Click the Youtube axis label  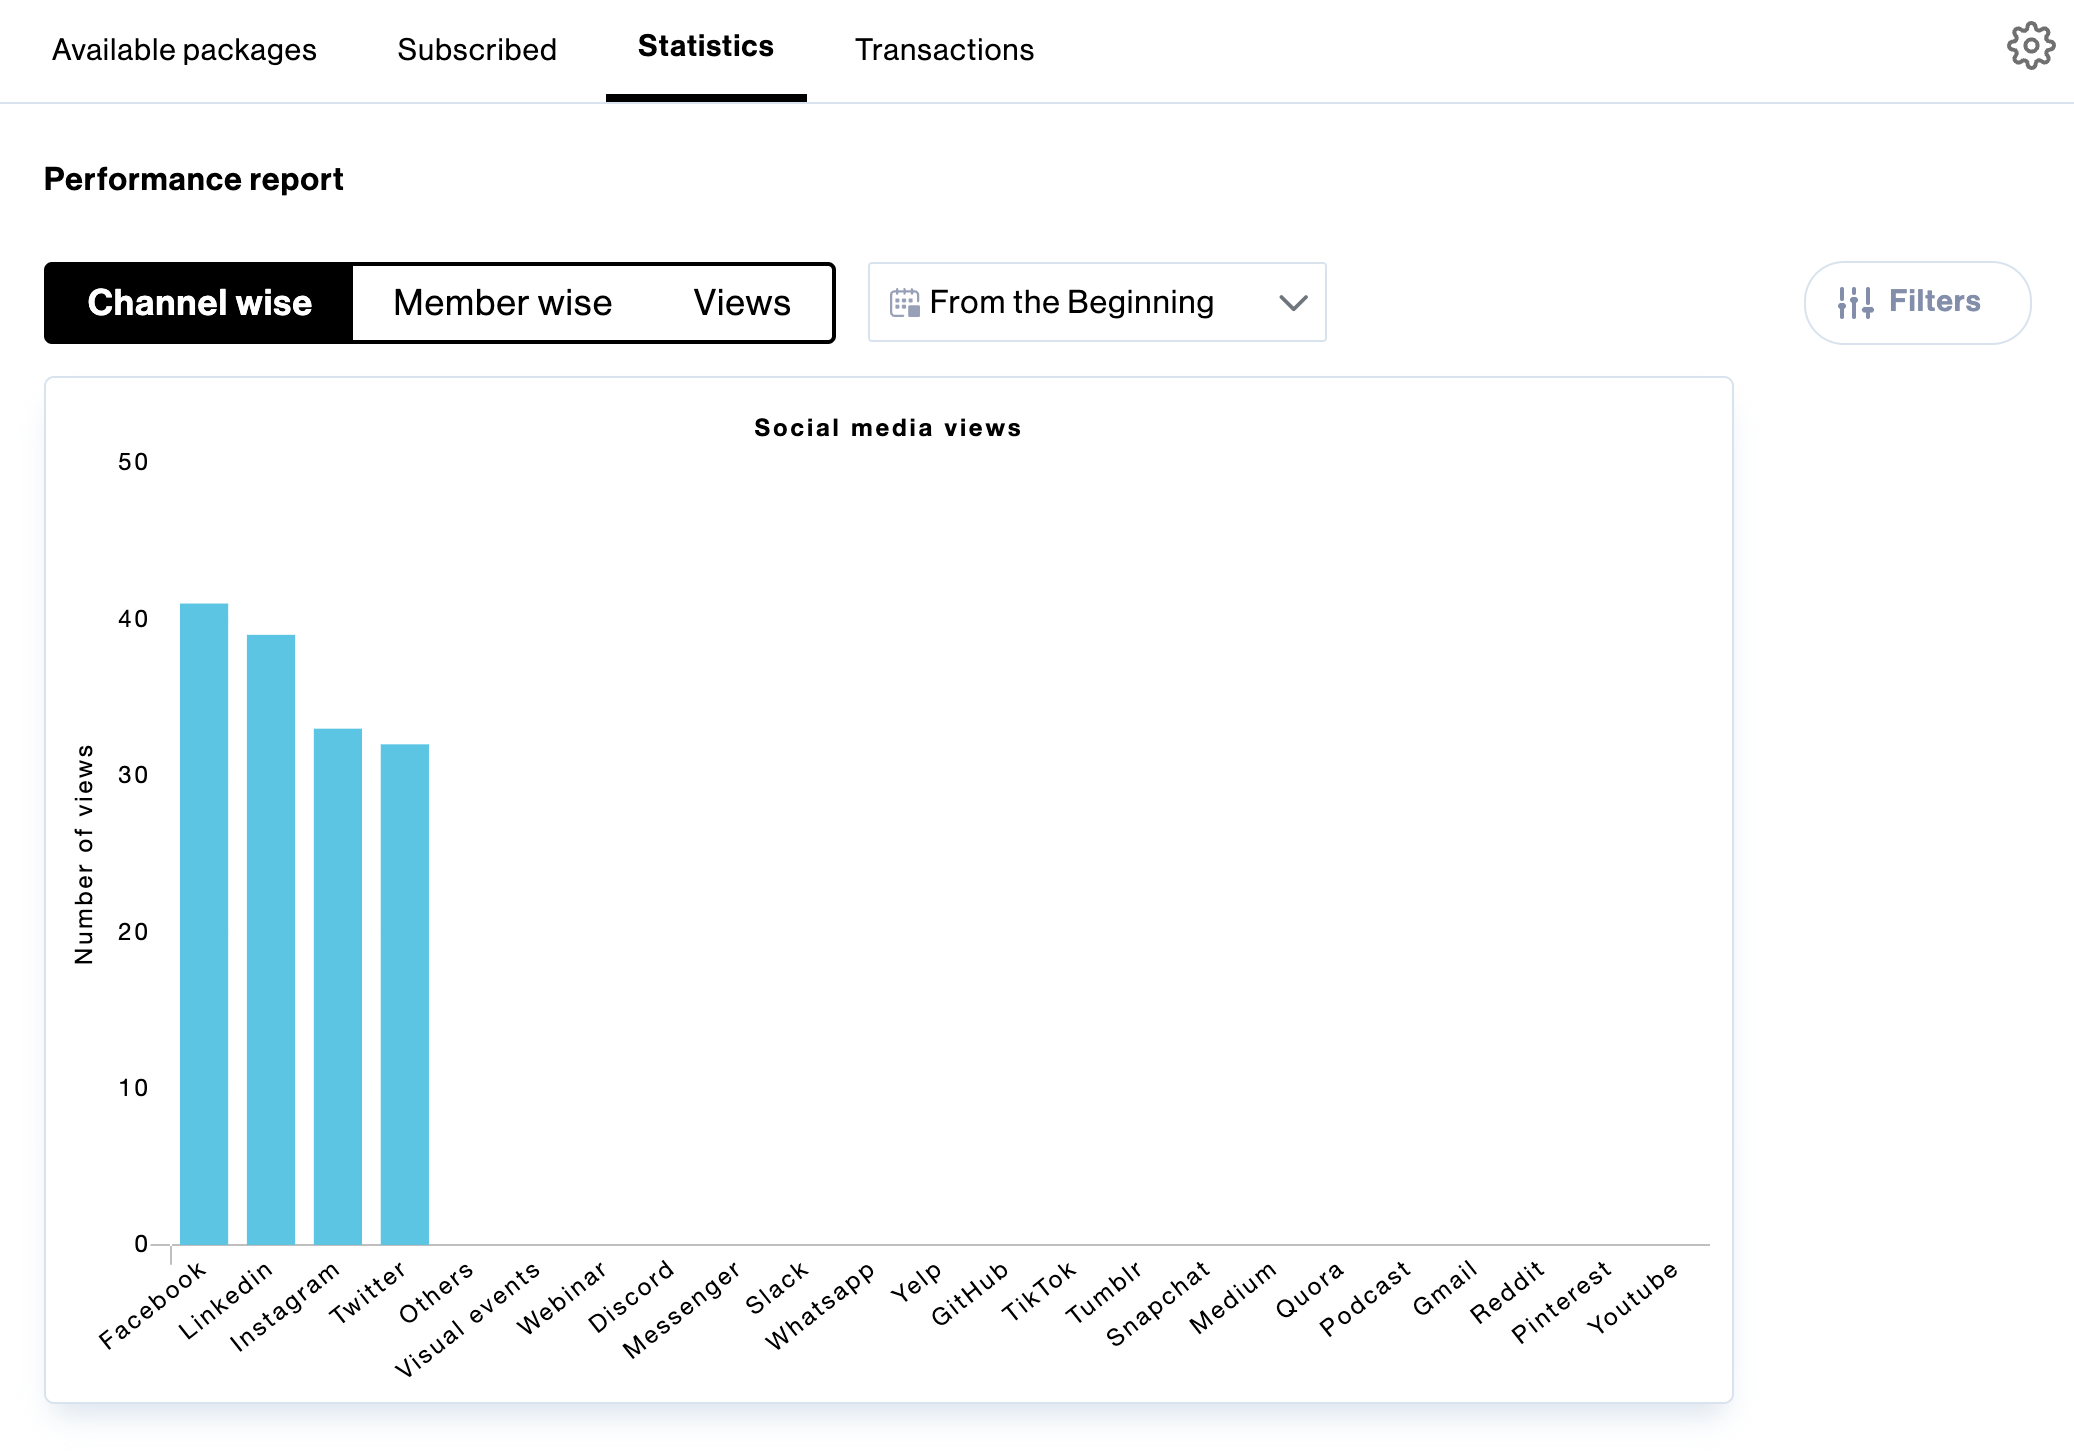tap(1633, 1297)
